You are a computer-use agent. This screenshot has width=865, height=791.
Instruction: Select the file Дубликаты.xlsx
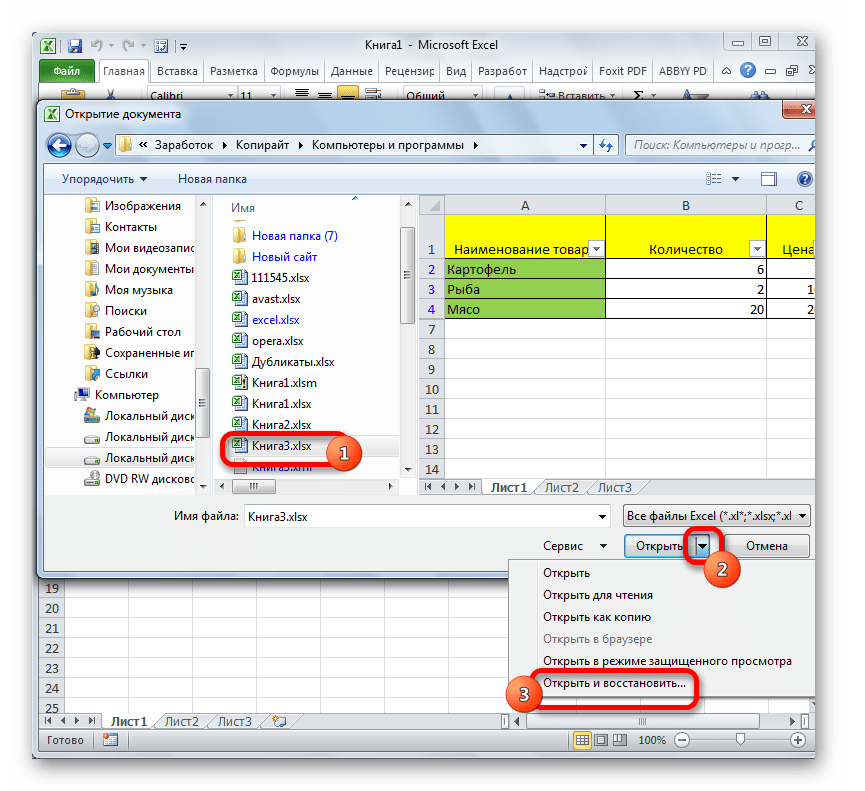(x=283, y=362)
